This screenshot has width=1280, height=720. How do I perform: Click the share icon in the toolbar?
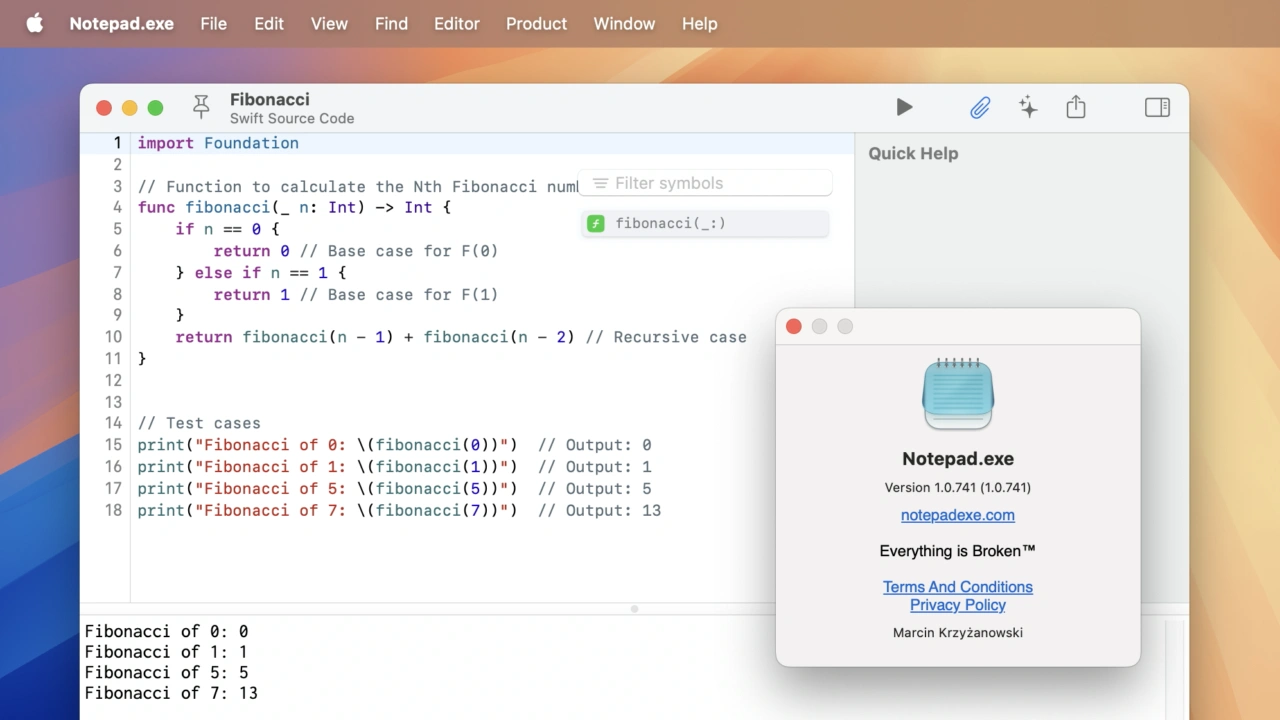(x=1076, y=107)
